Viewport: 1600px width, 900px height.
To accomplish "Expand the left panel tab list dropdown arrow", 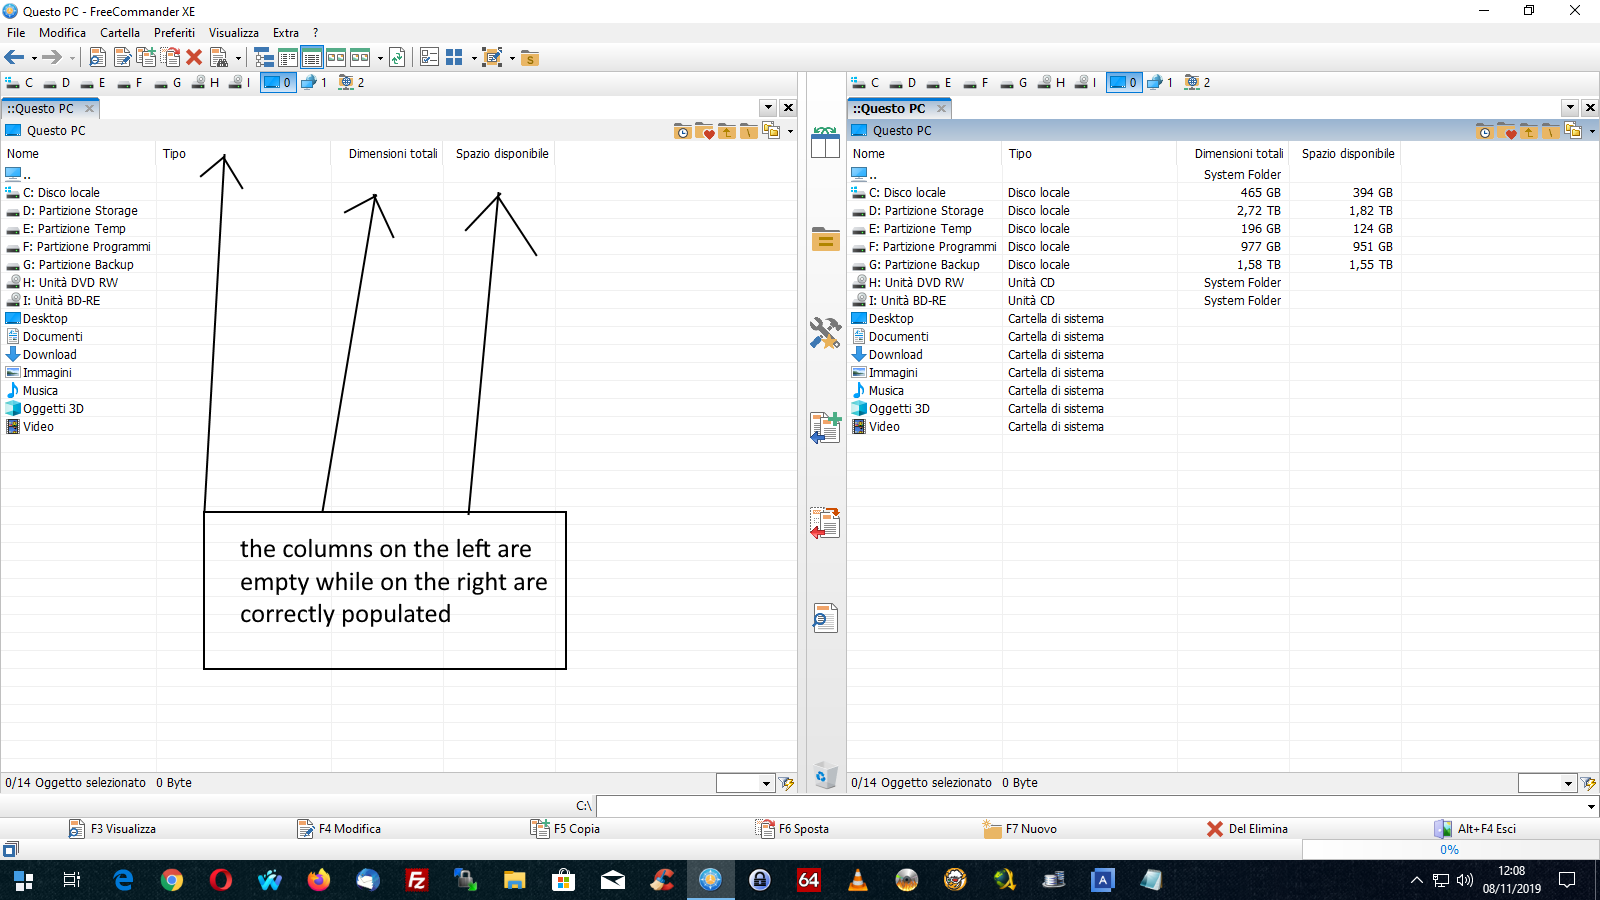I will (x=768, y=108).
